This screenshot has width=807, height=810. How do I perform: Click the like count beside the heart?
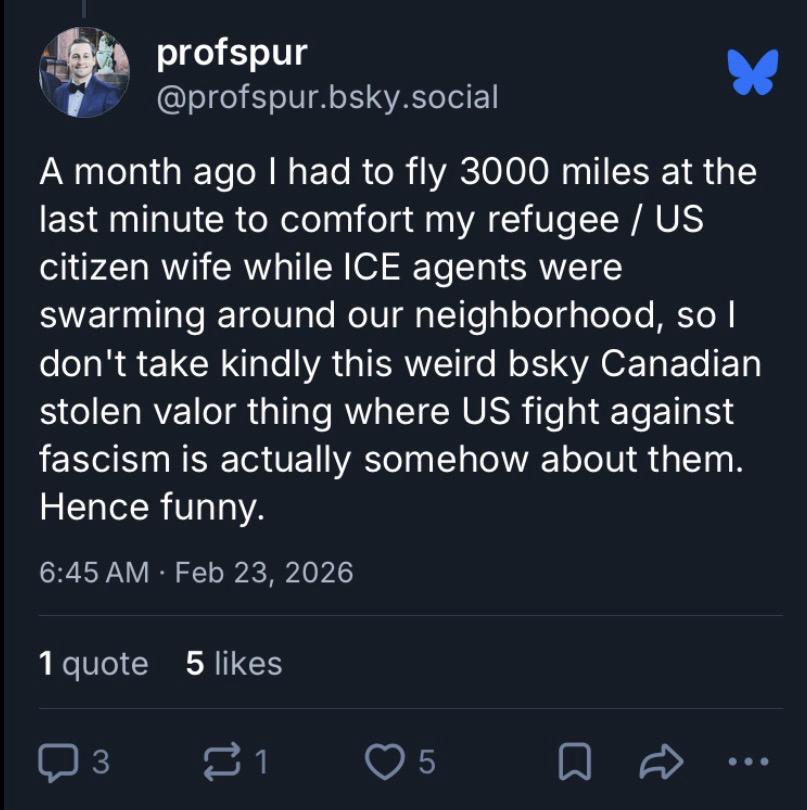pyautogui.click(x=426, y=765)
